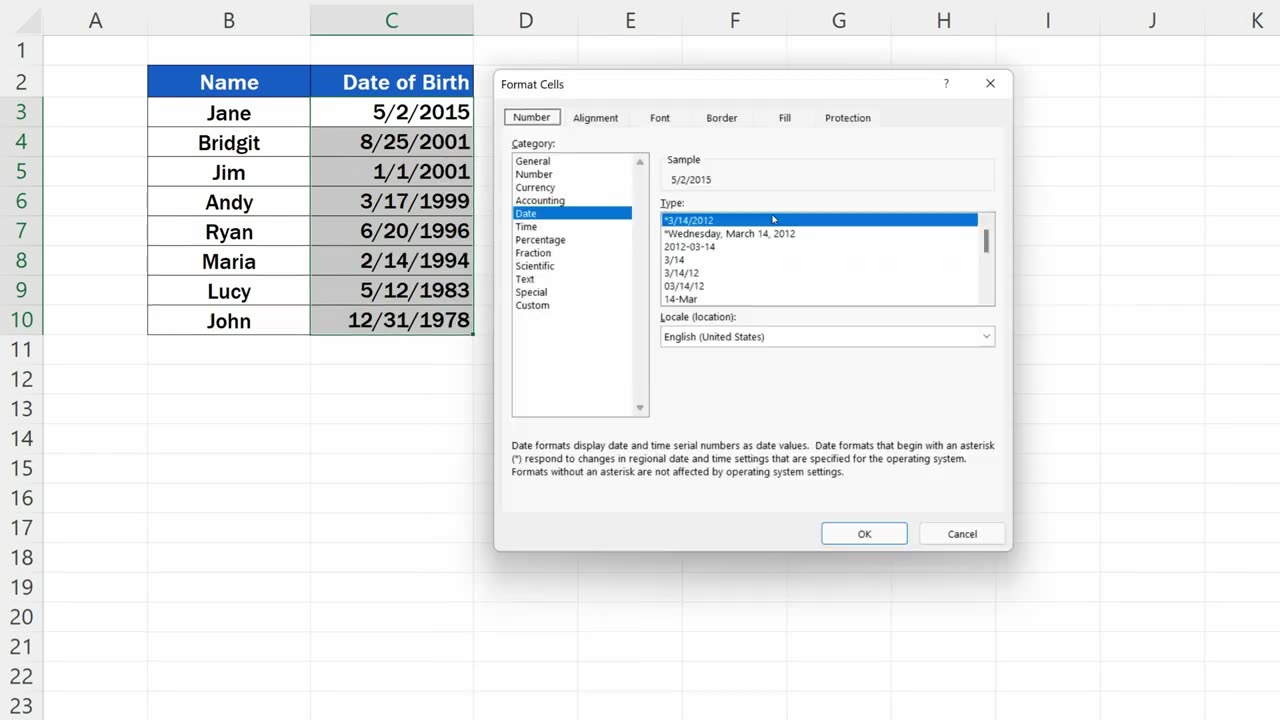Click the date cell 6/20/1996
This screenshot has width=1280, height=720.
(392, 231)
